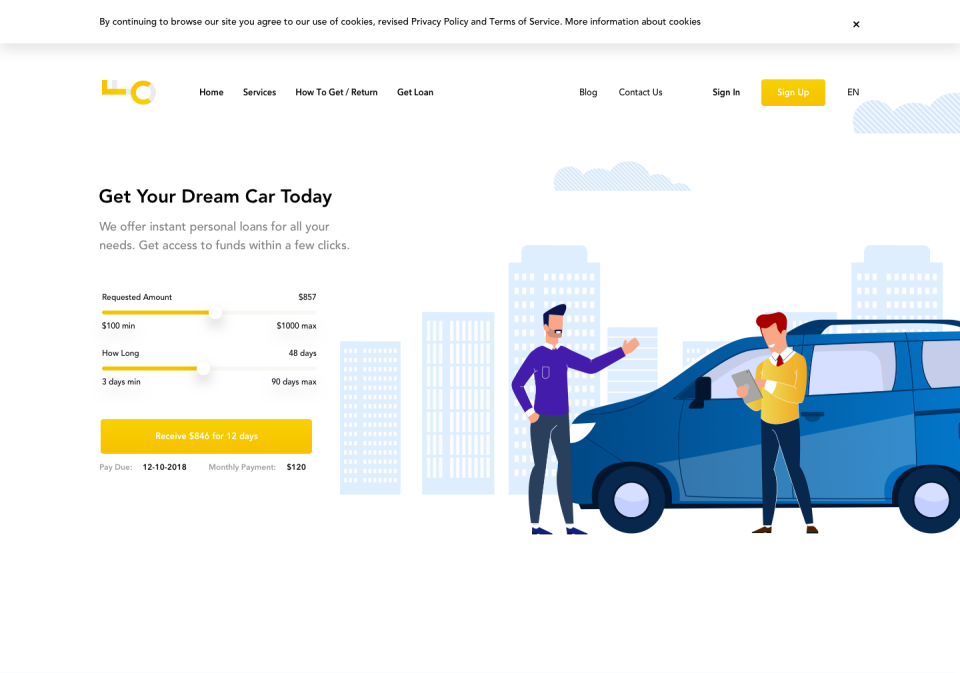Close the cookie consent banner

click(856, 24)
